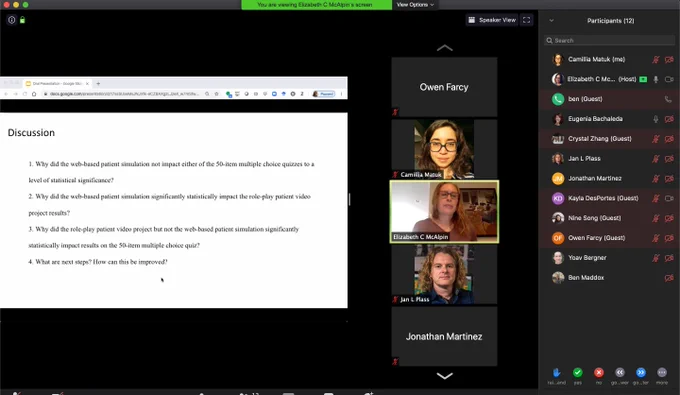Close the Oral Presentation browser tab
This screenshot has height=395, width=680.
(x=87, y=83)
